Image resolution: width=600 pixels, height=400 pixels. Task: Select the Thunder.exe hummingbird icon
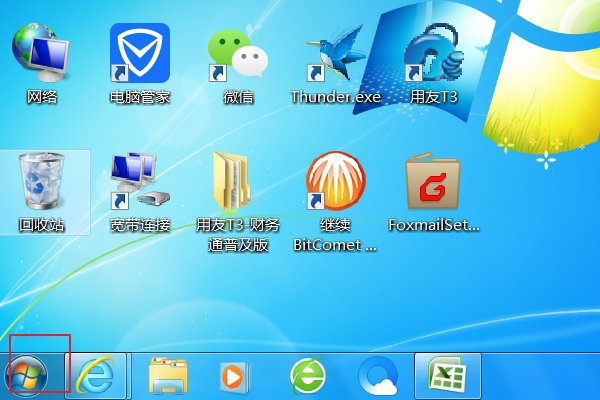[x=336, y=54]
